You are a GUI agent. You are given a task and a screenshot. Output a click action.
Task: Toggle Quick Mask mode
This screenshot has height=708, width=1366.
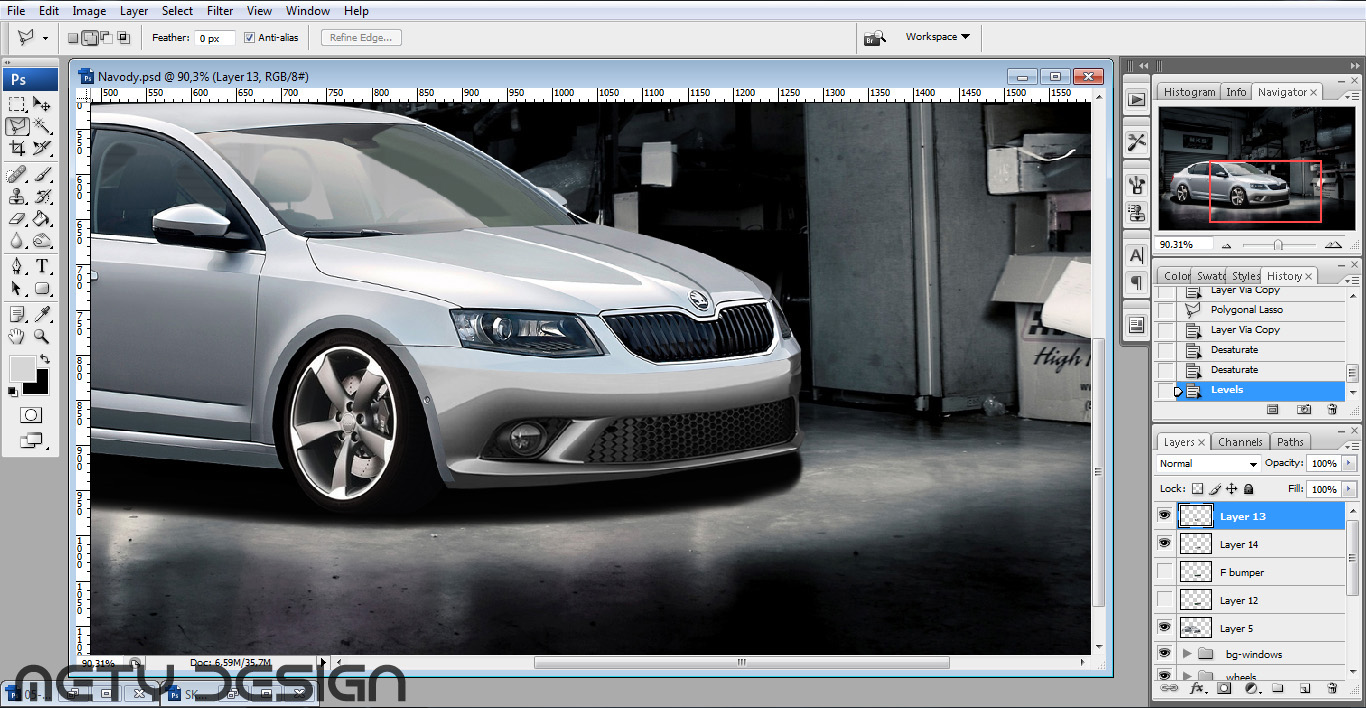tap(30, 414)
